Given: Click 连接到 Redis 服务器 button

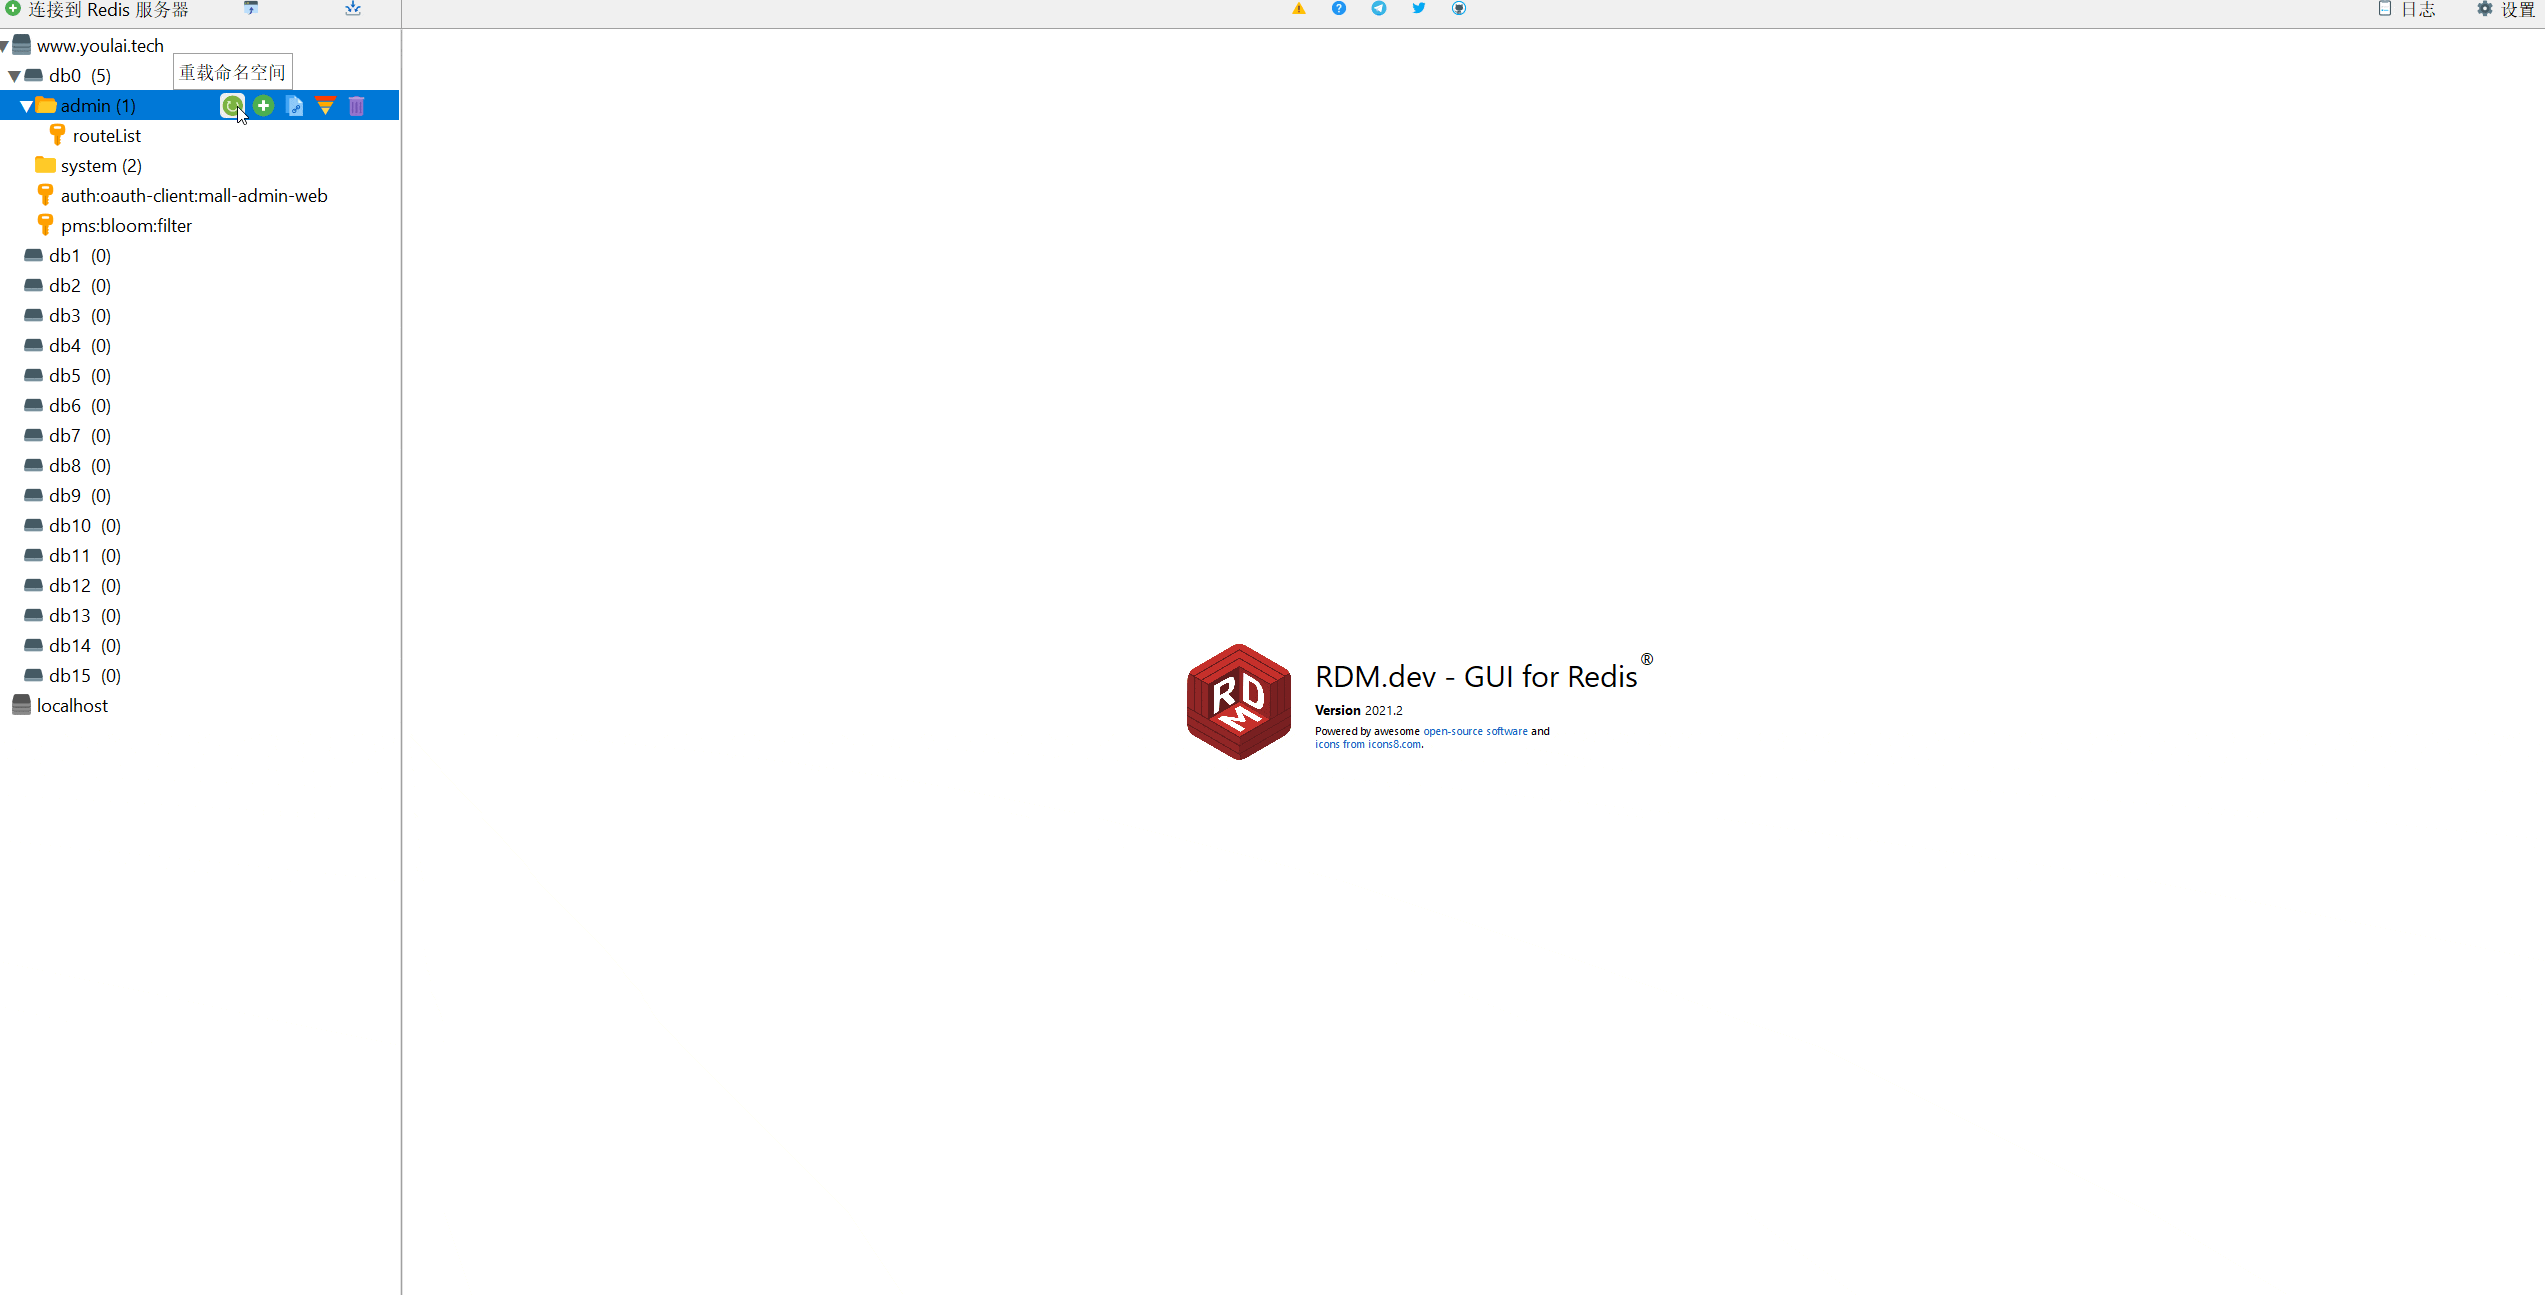Looking at the screenshot, I should point(97,9).
